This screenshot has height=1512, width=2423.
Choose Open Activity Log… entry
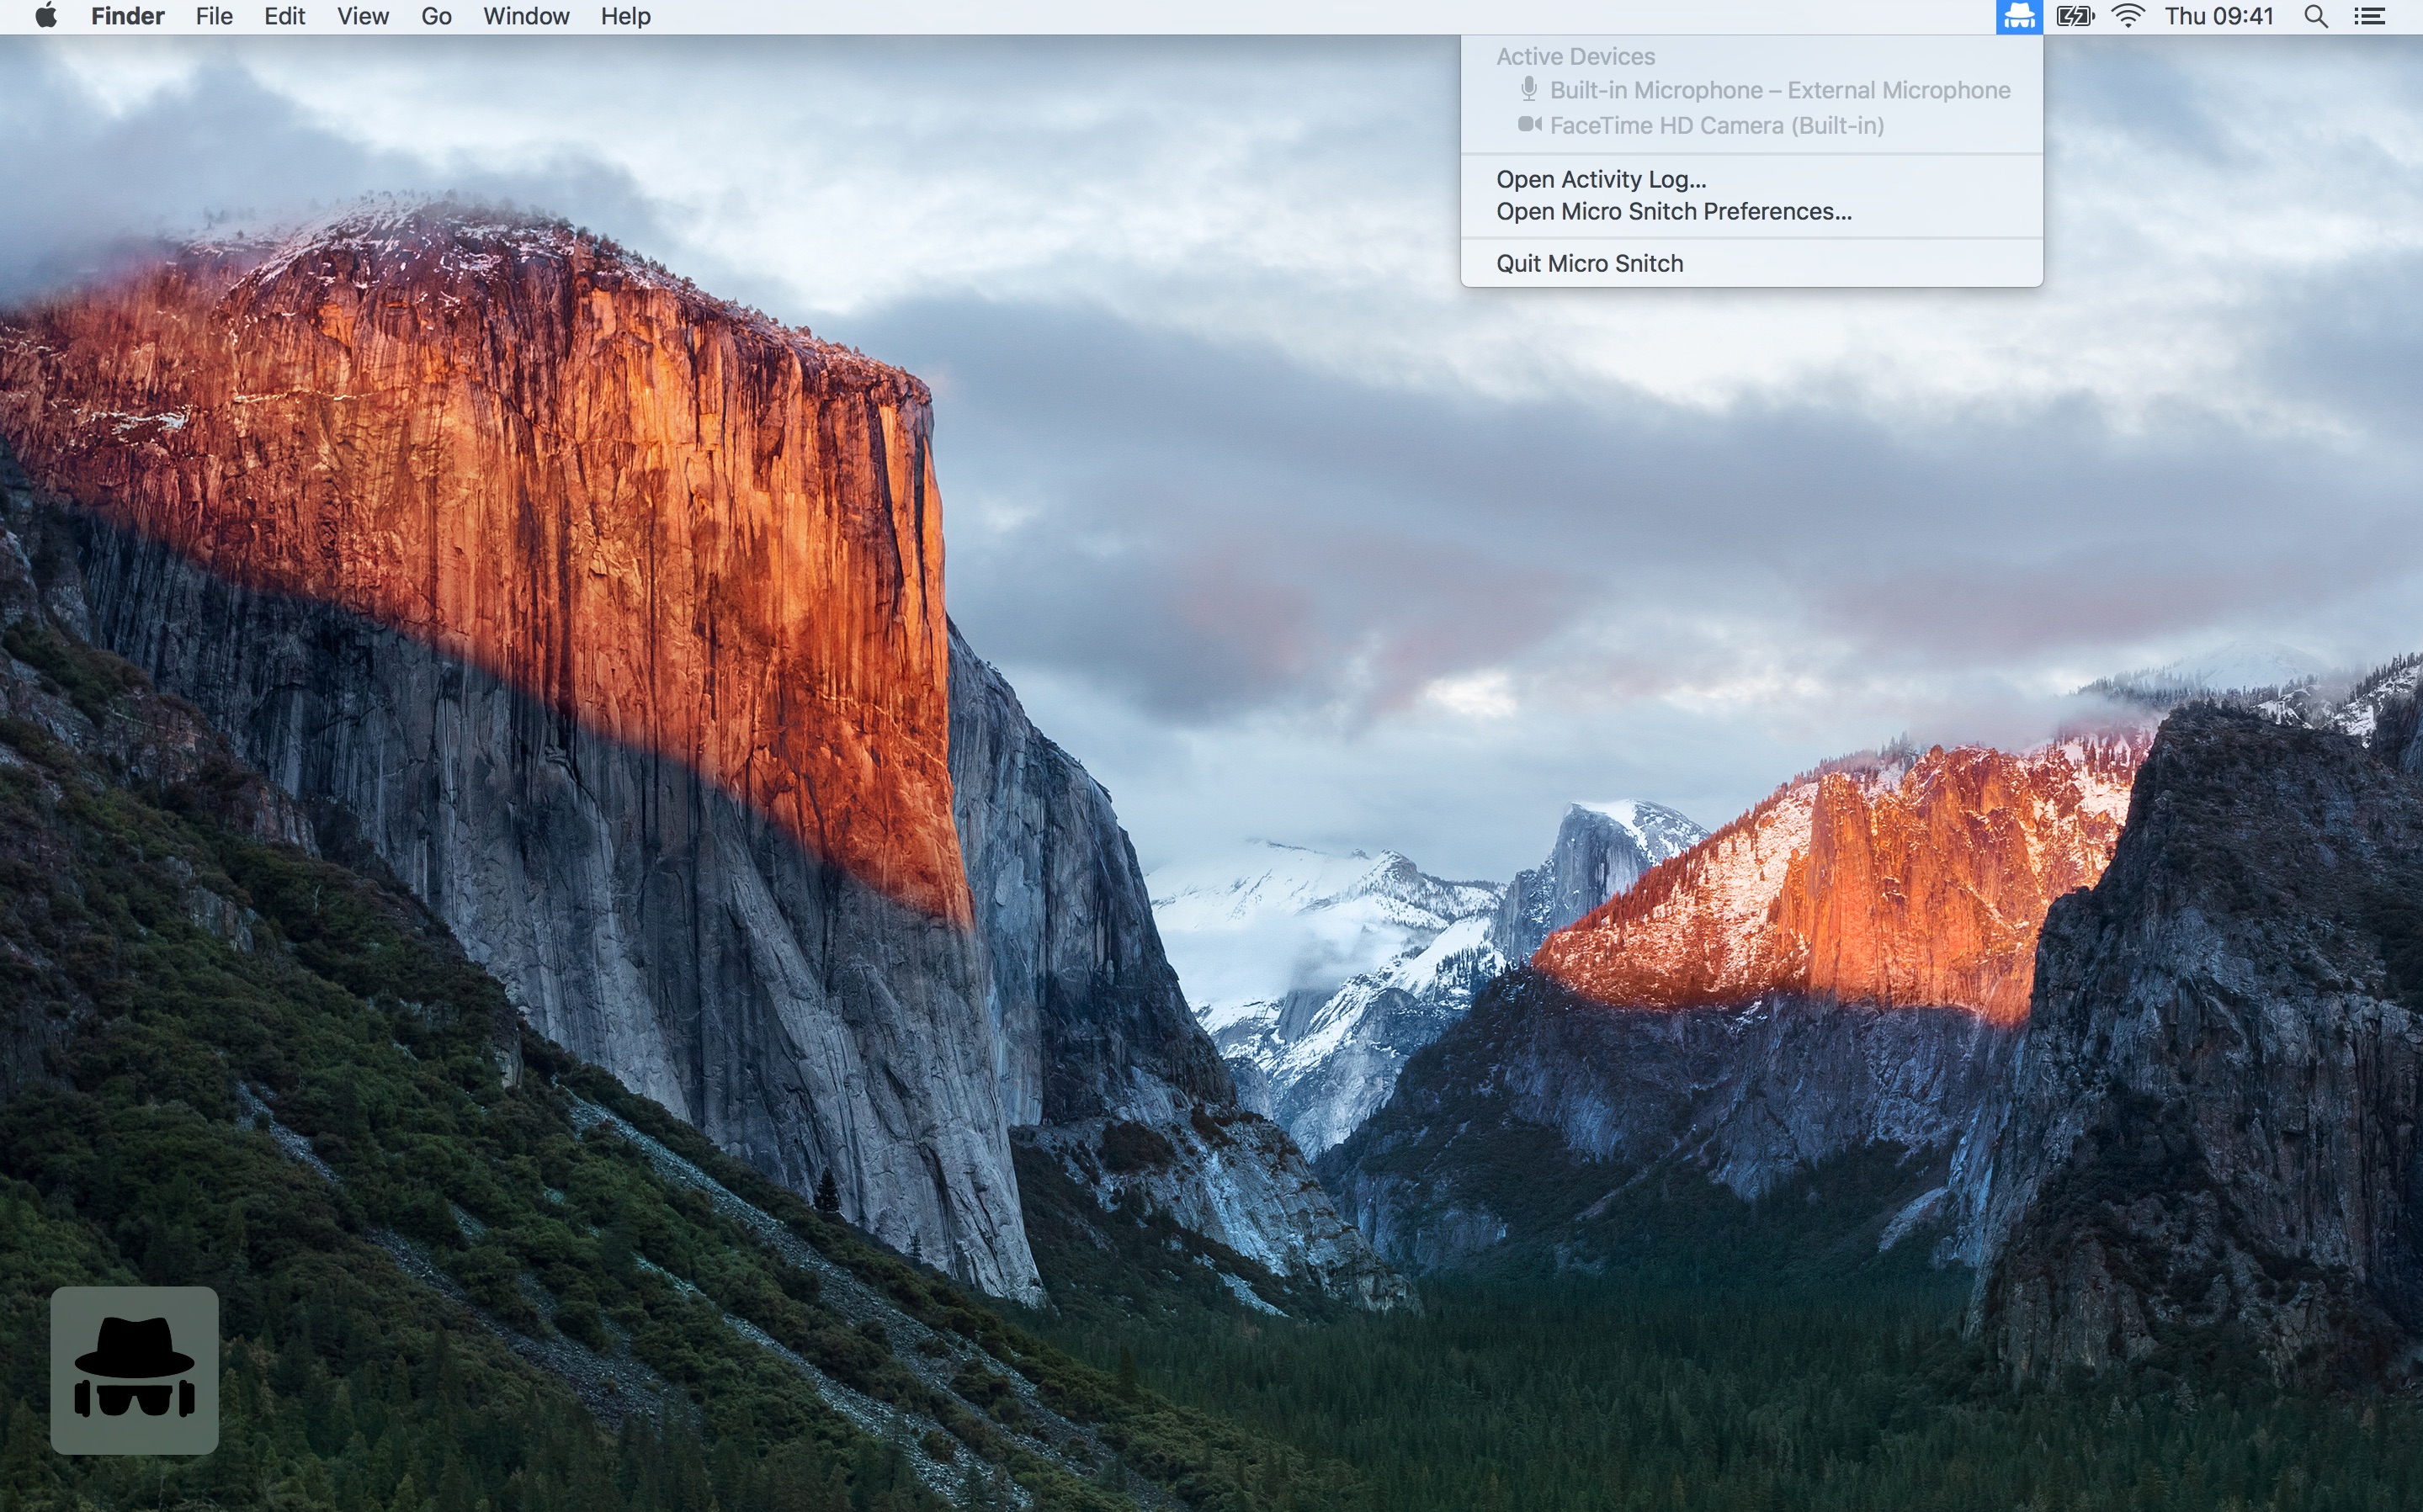(1600, 179)
